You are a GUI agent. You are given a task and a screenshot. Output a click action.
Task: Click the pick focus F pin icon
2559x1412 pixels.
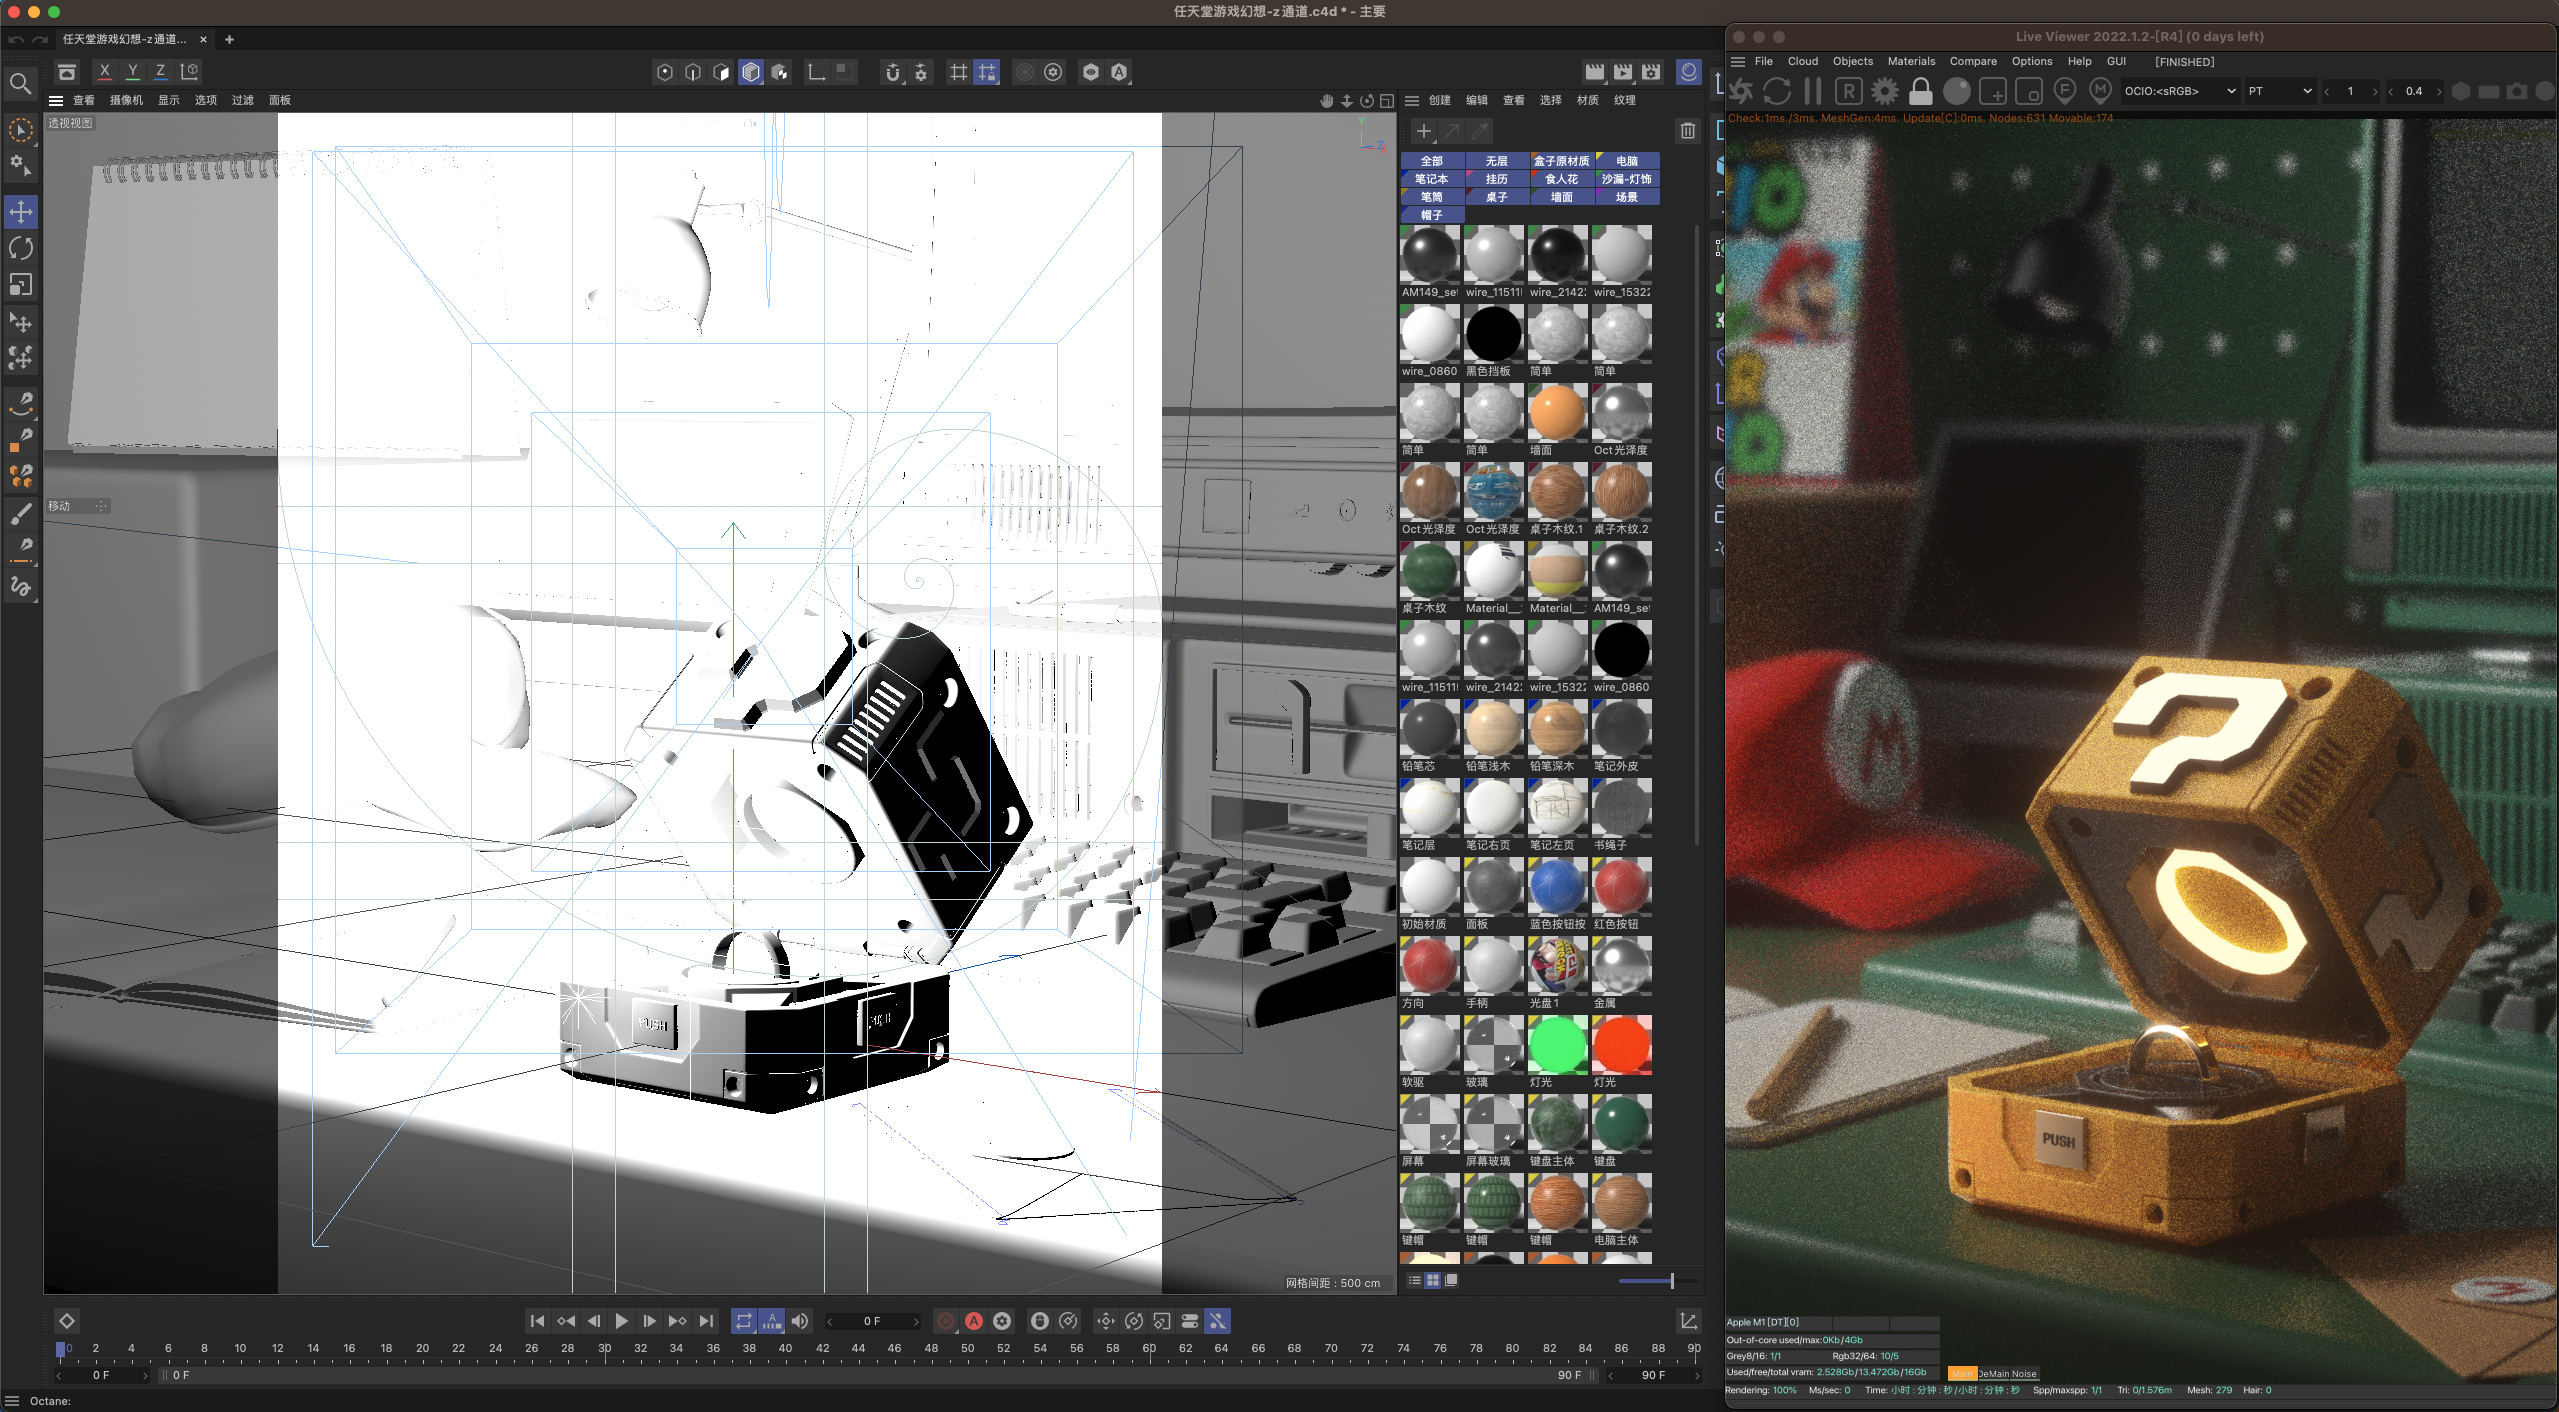(2064, 91)
